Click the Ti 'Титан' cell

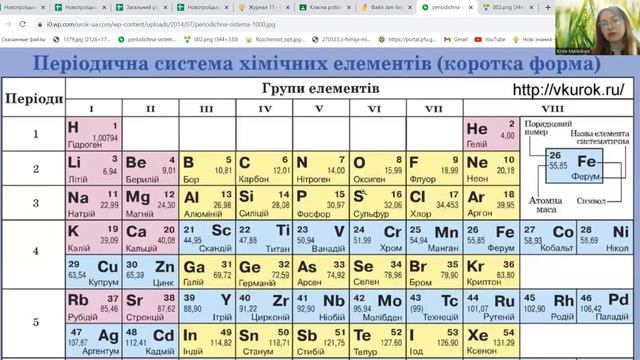264,238
